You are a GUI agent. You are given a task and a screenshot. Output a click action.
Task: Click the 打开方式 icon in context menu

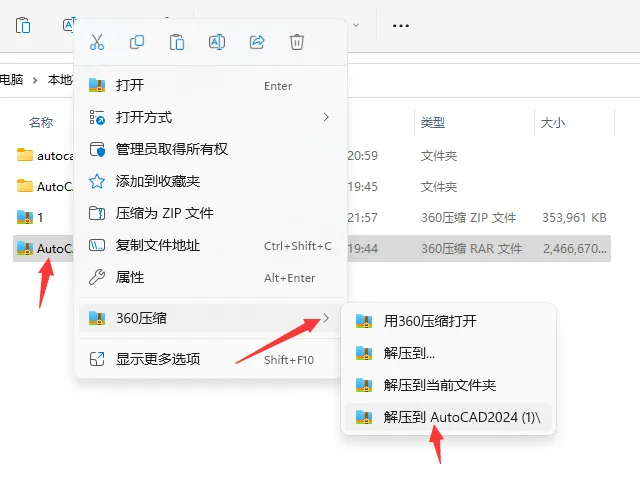97,117
